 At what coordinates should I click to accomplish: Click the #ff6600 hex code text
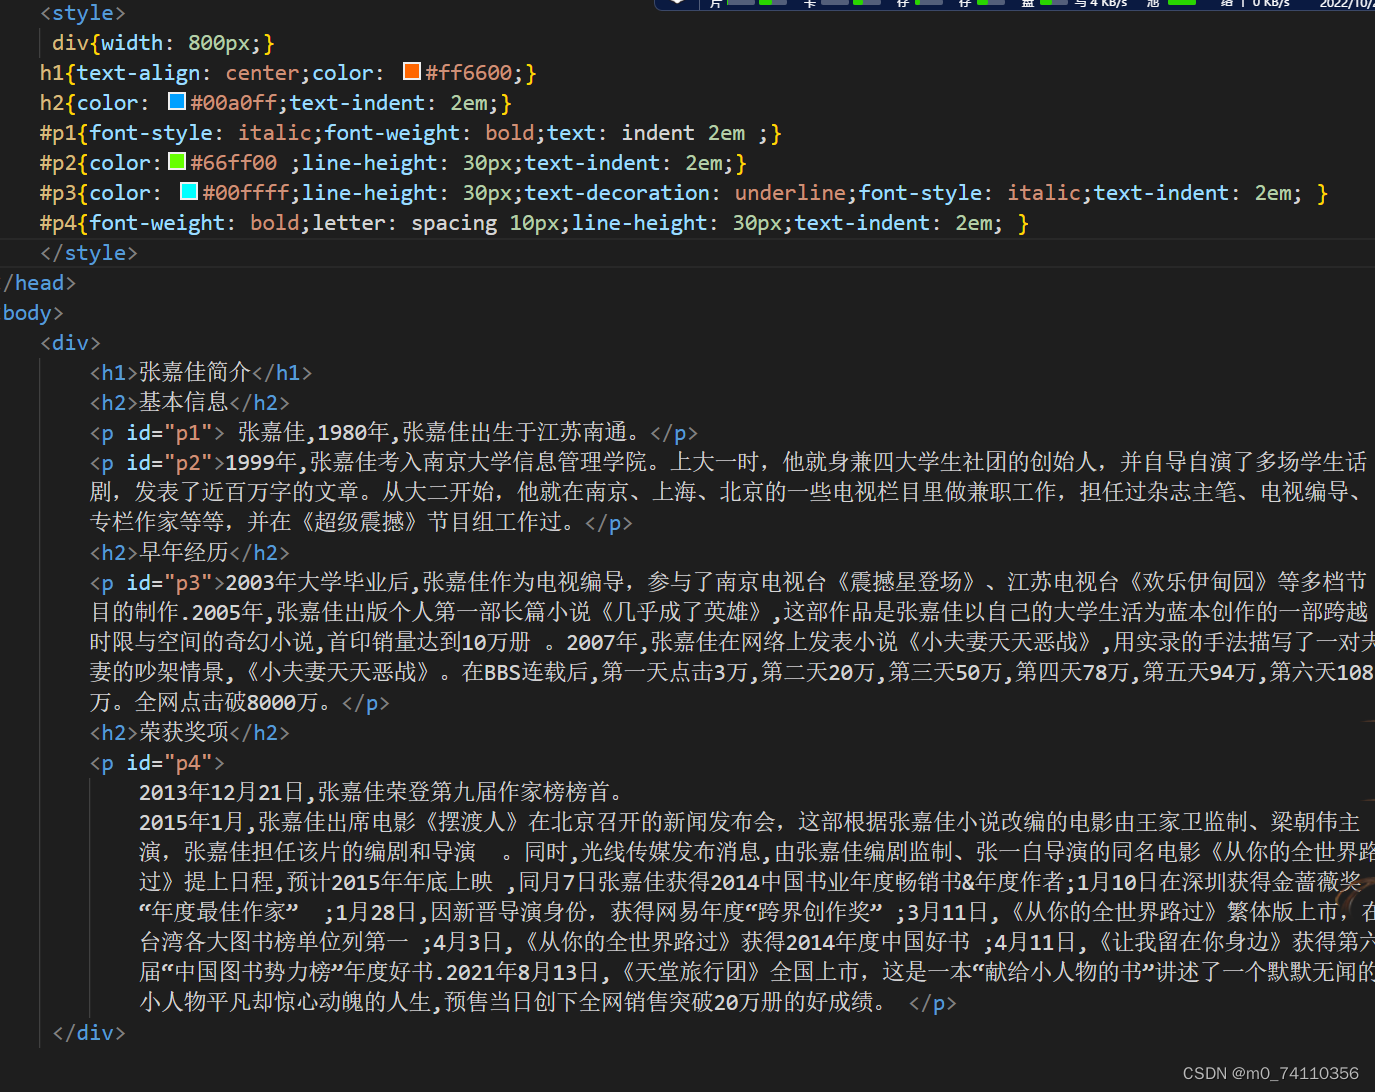point(469,73)
